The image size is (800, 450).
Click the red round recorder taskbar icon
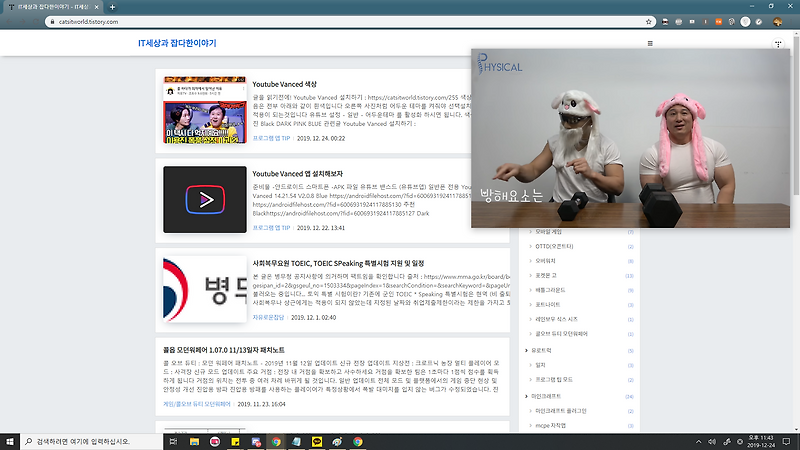tap(215, 441)
